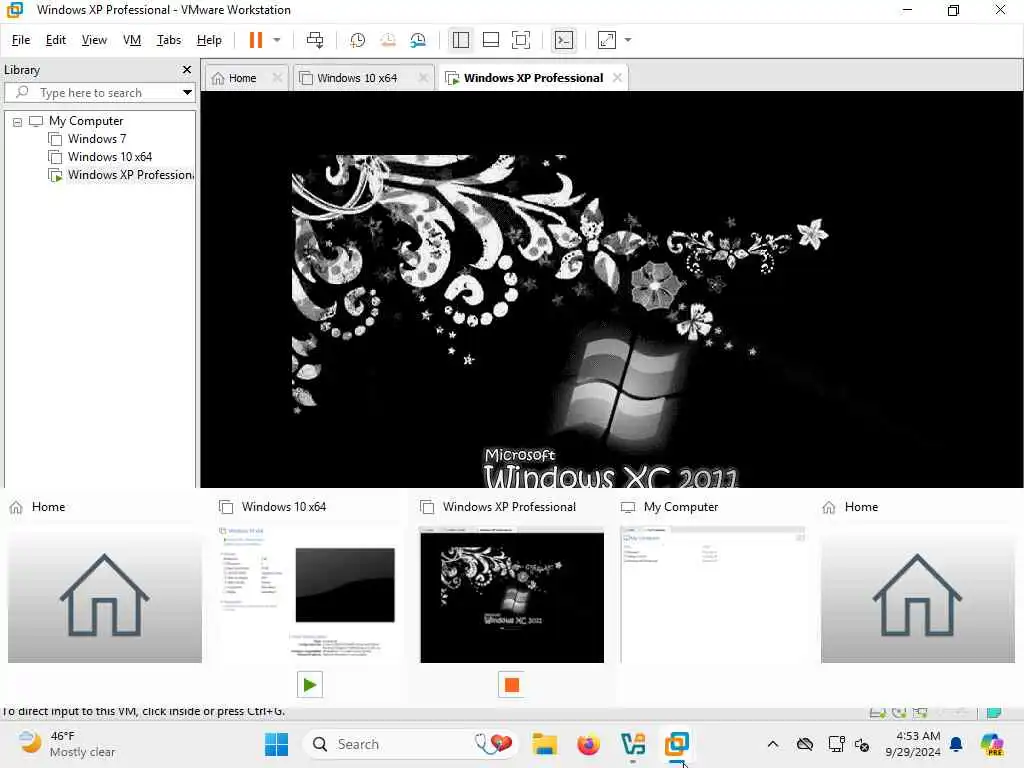Switch to the Windows 10 x64 tab
This screenshot has height=768, width=1024.
(x=357, y=78)
